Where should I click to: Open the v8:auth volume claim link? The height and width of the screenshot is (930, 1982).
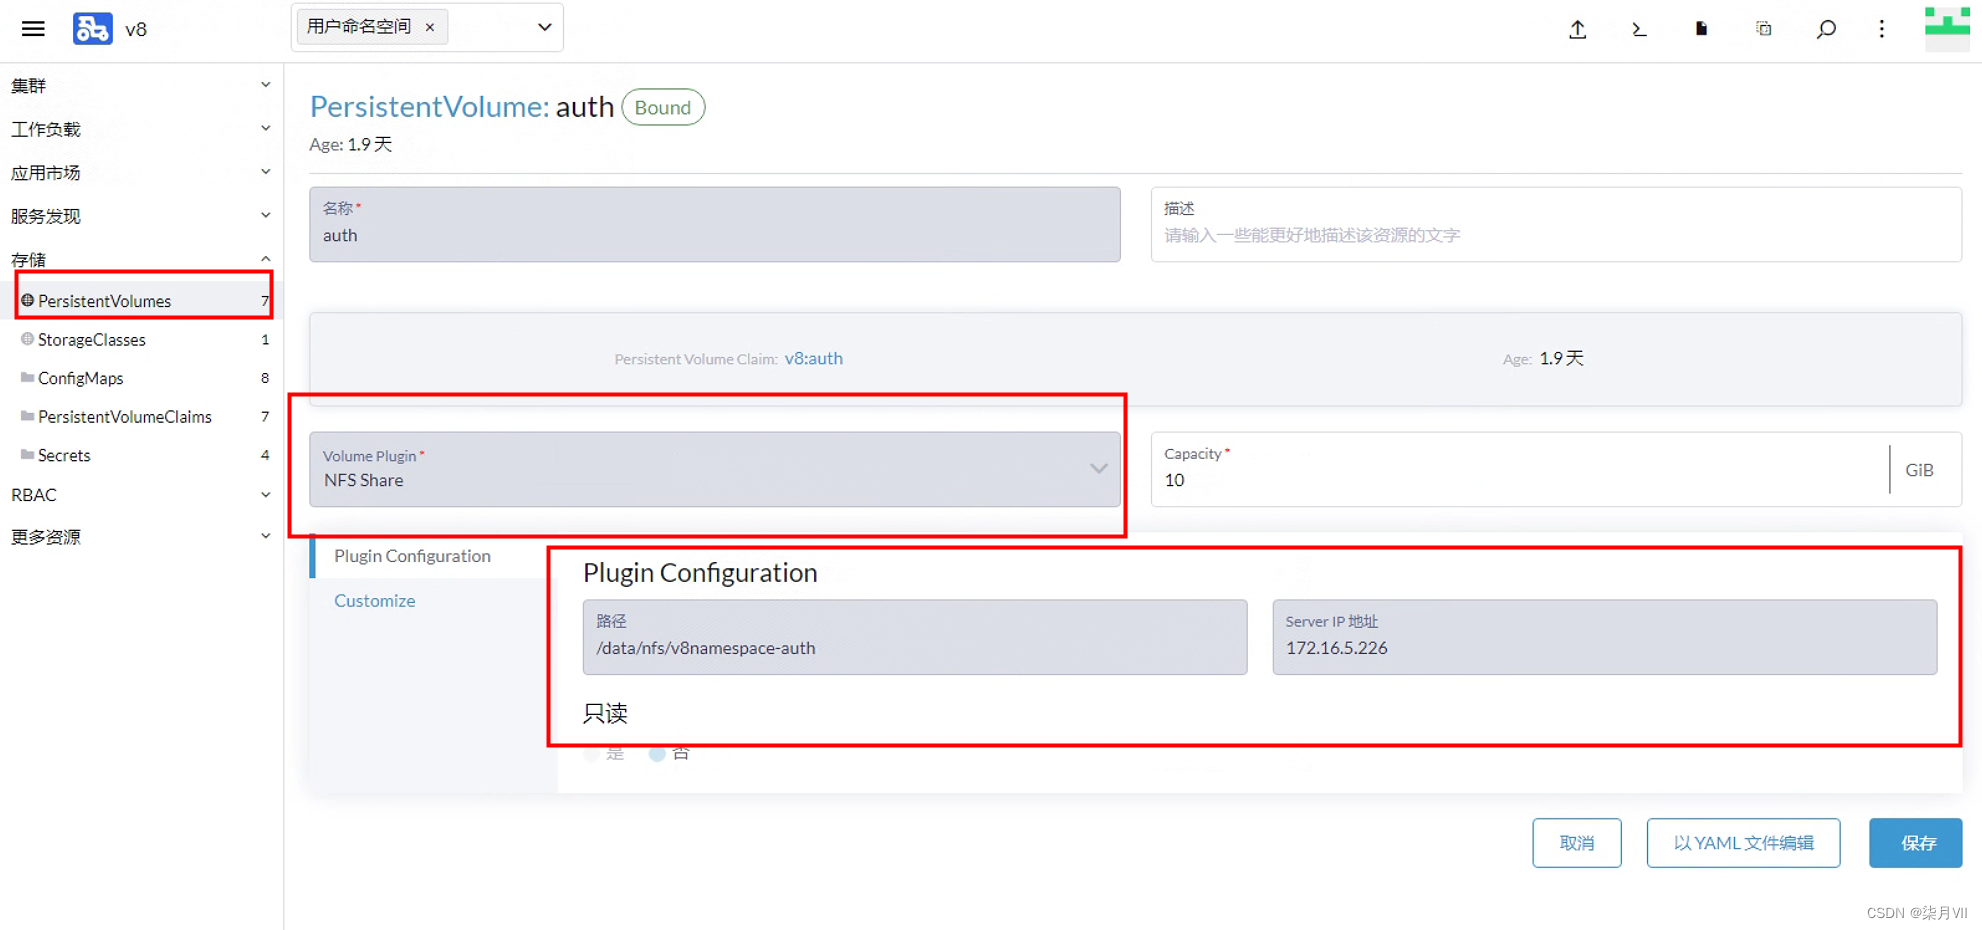pos(813,358)
